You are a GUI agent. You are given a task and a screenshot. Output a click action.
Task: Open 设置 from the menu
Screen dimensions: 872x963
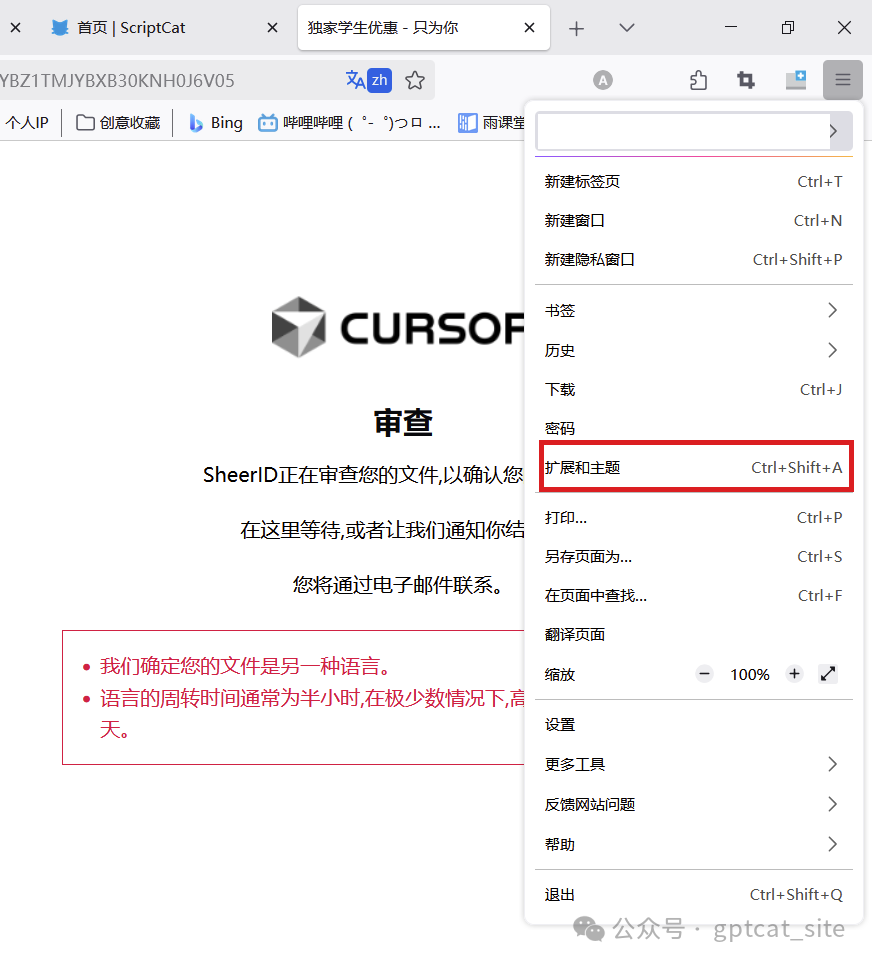(694, 725)
